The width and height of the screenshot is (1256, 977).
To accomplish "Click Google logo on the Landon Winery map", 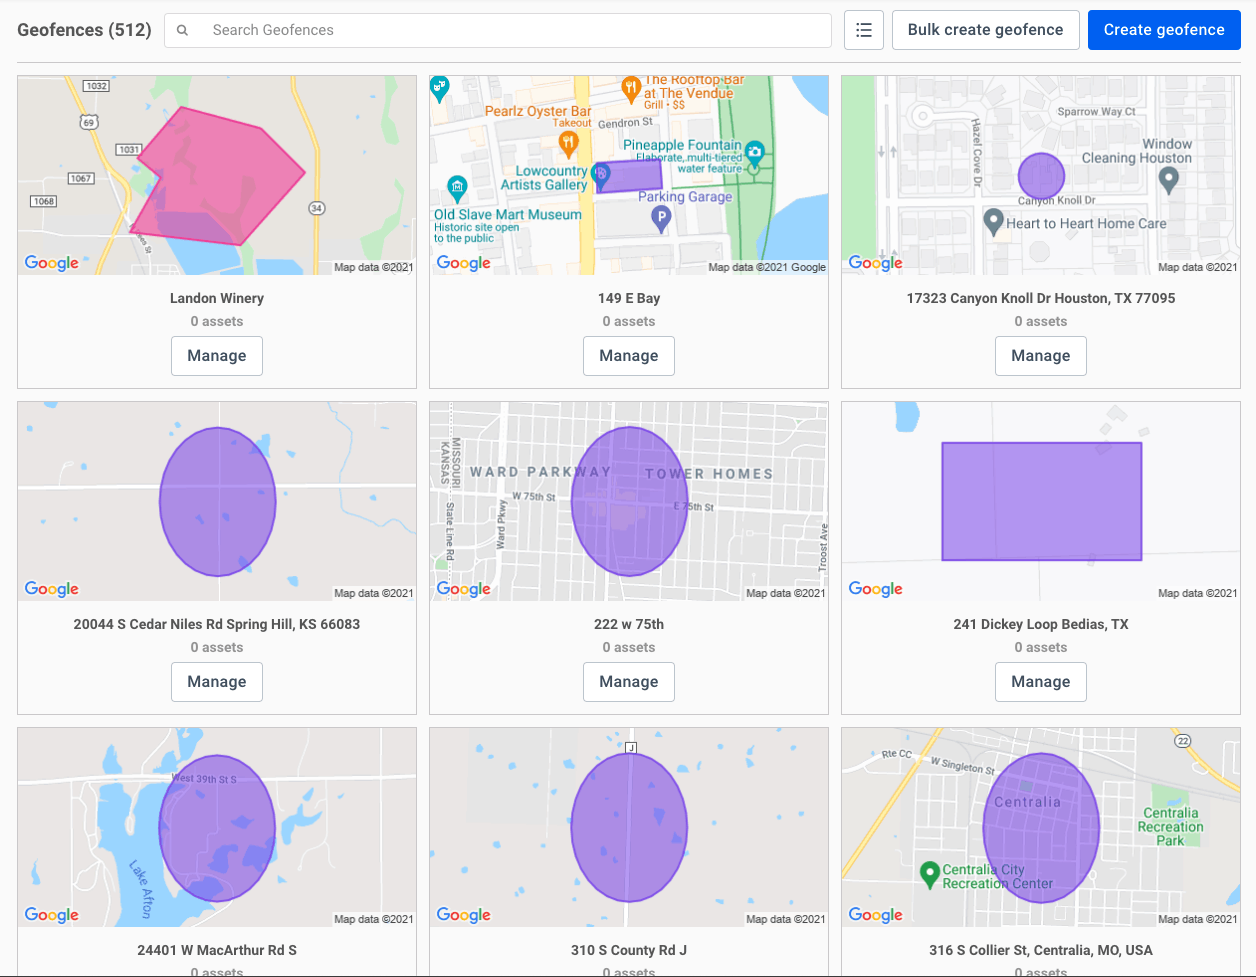I will click(x=51, y=263).
